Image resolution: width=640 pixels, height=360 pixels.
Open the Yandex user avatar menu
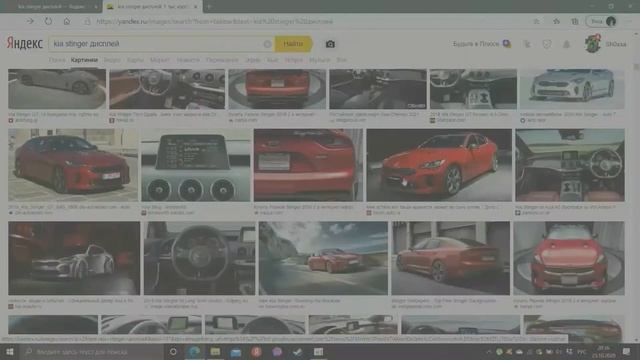pyautogui.click(x=593, y=44)
